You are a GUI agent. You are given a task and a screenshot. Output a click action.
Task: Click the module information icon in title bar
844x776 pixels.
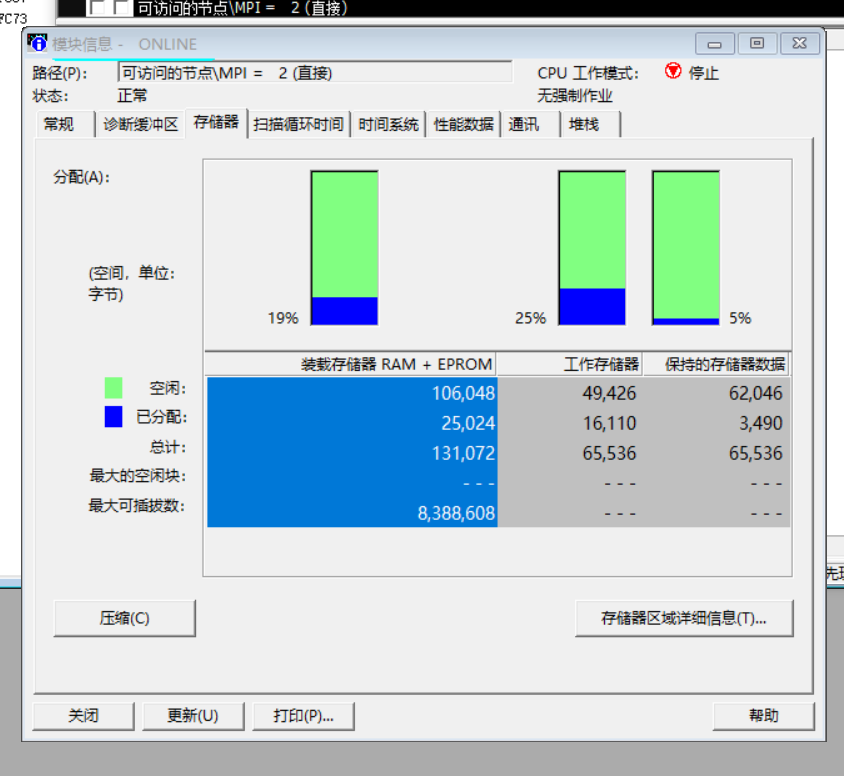coord(38,44)
